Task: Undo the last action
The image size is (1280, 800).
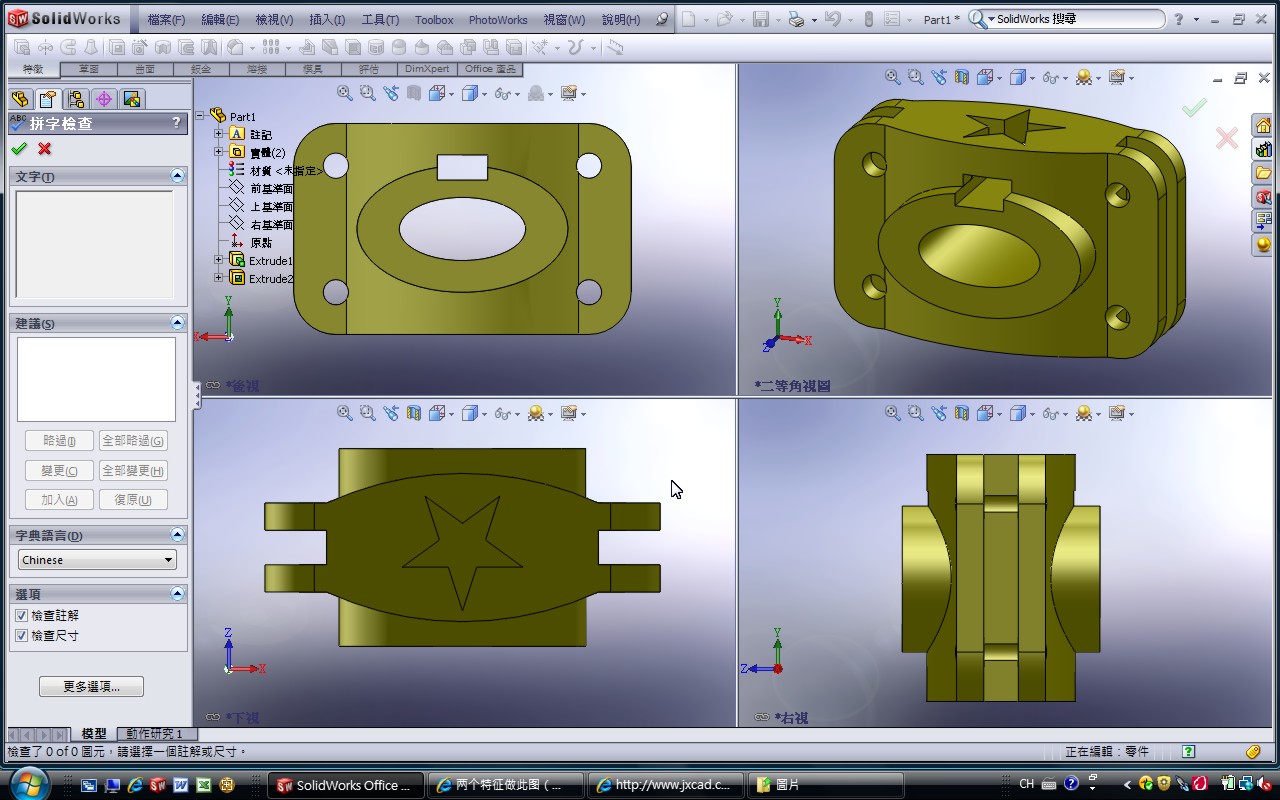Action: (x=831, y=19)
